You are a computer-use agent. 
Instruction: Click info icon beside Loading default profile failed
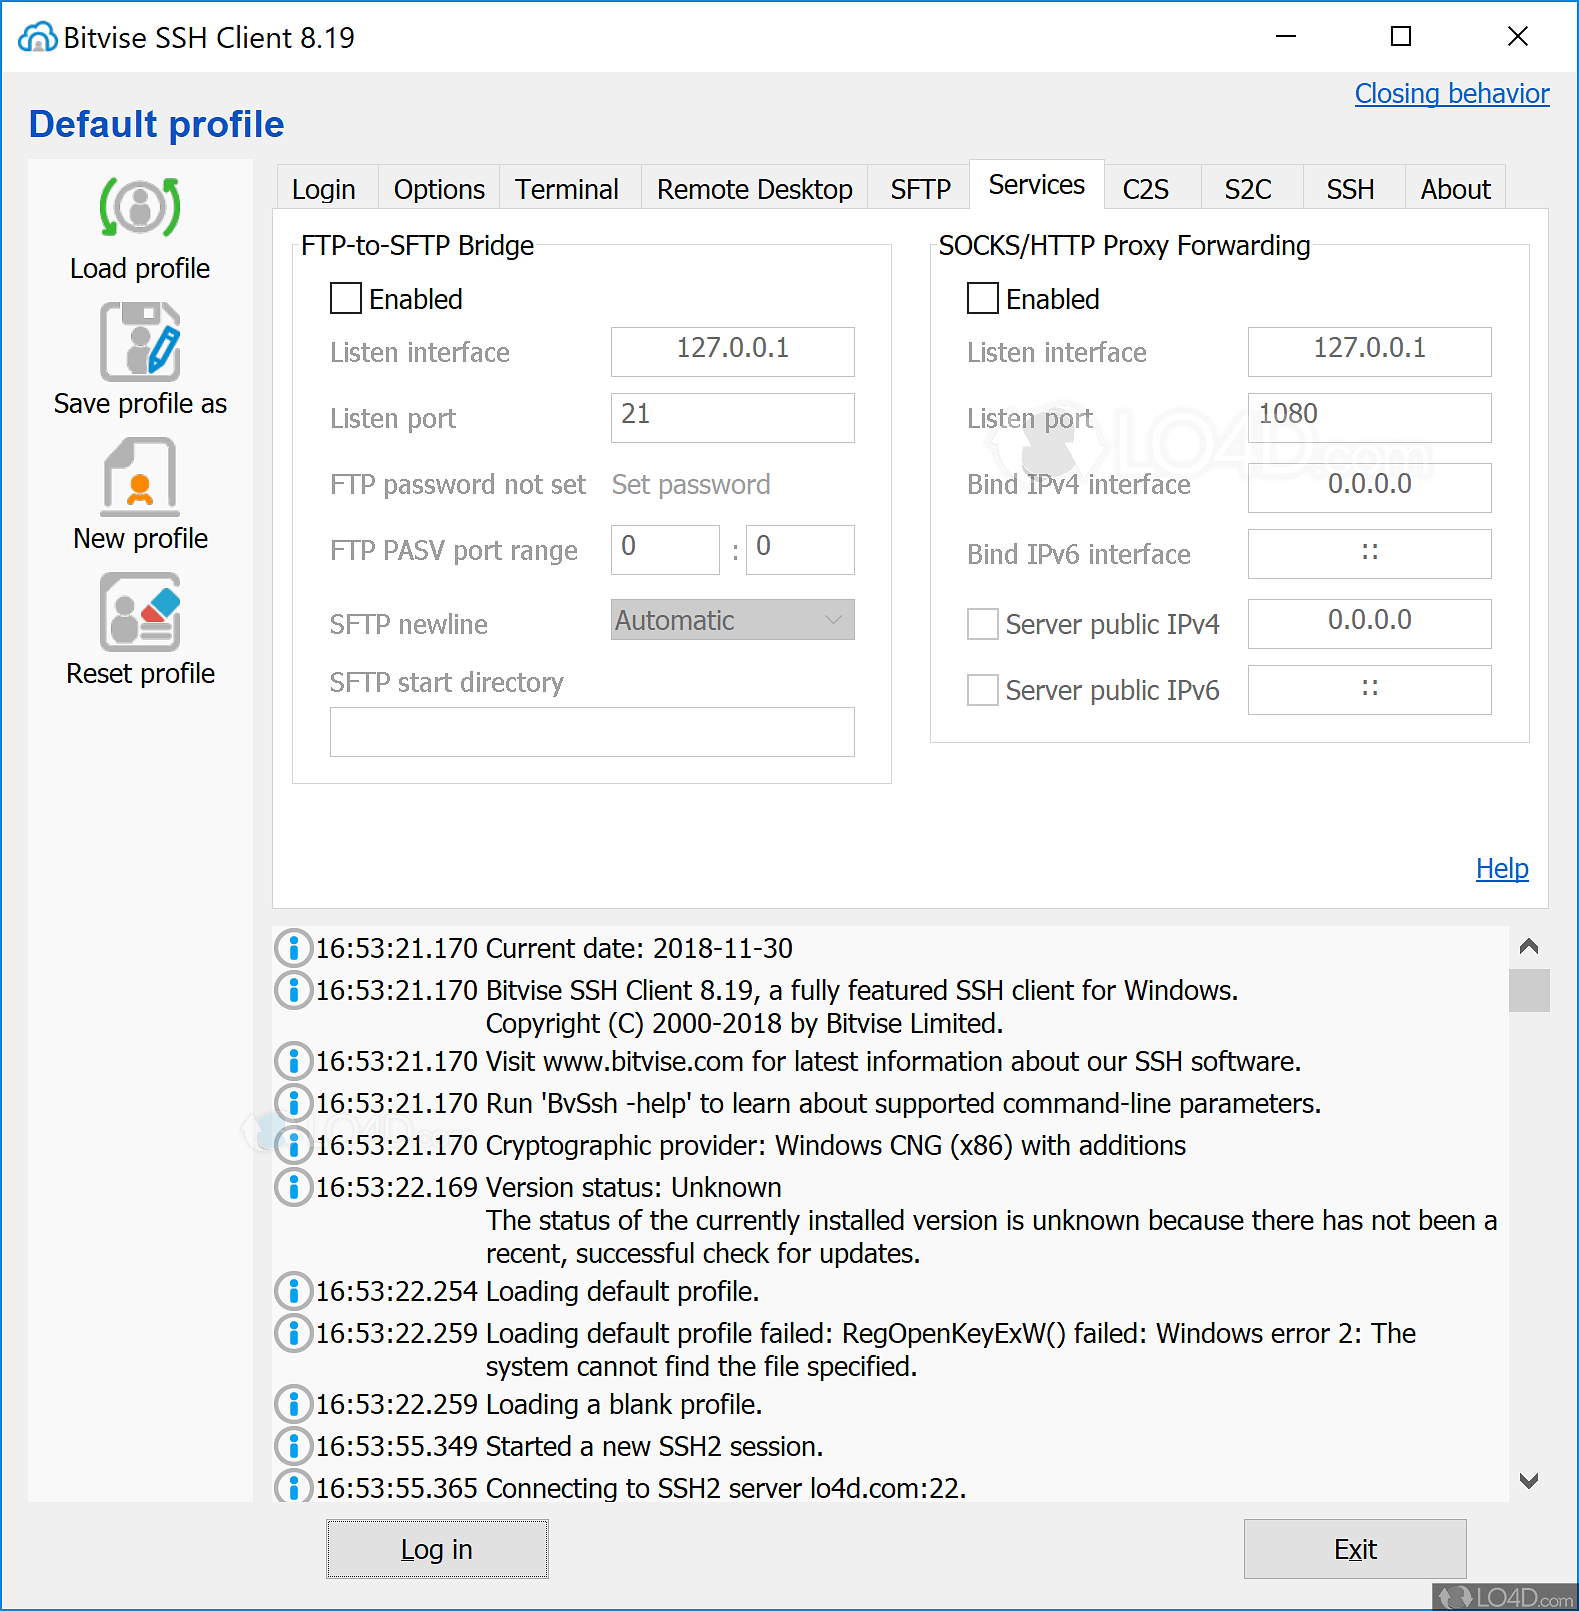(293, 1333)
